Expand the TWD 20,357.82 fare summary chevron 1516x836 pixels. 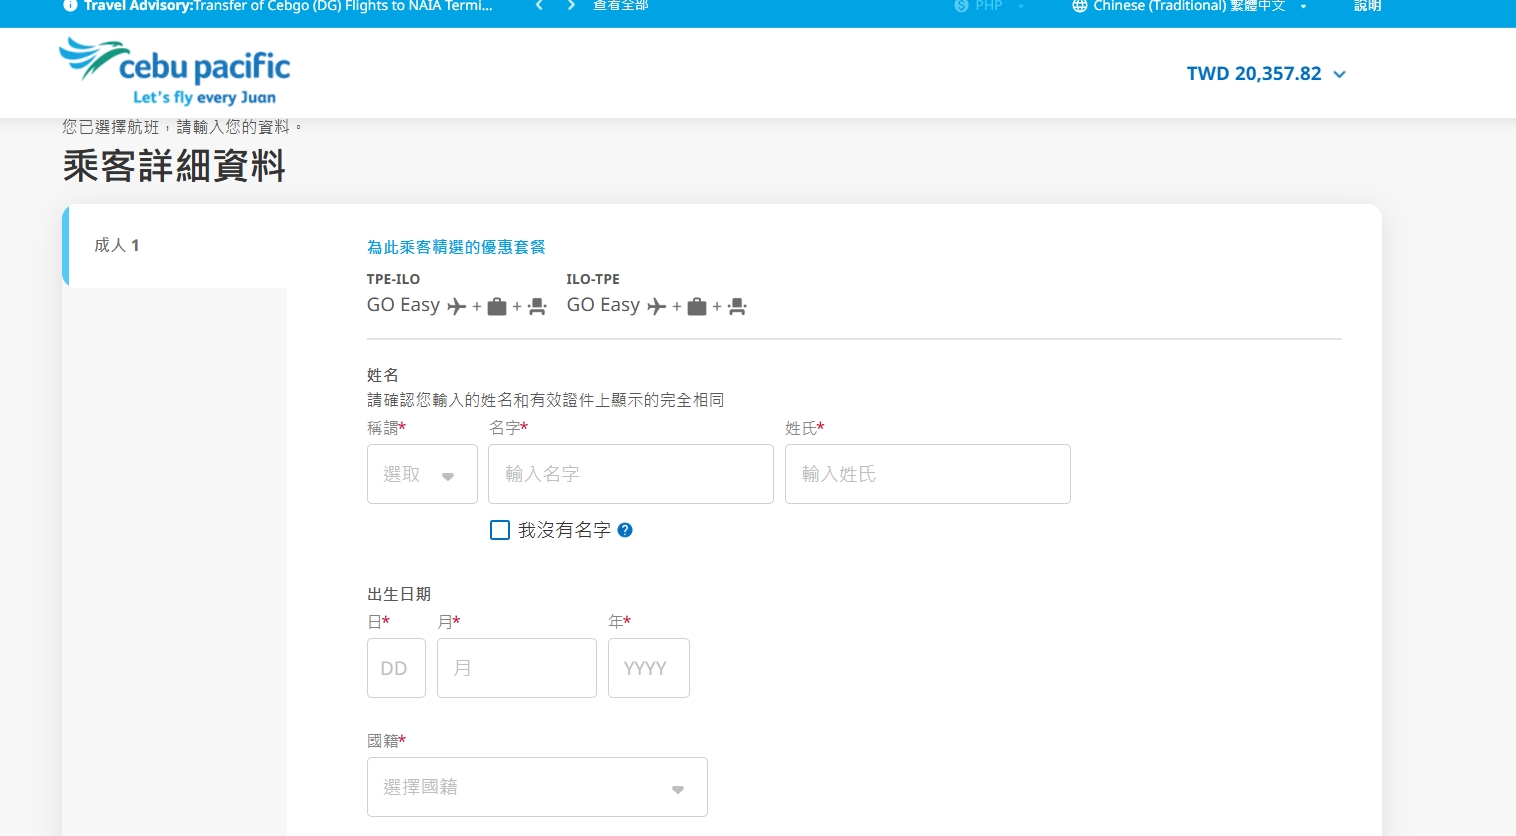tap(1339, 73)
